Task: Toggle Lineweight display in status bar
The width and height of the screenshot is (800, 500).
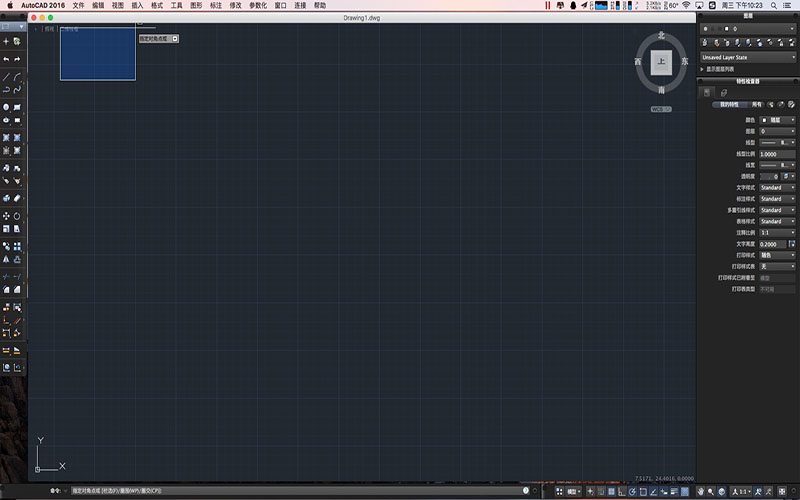Action: pos(674,491)
